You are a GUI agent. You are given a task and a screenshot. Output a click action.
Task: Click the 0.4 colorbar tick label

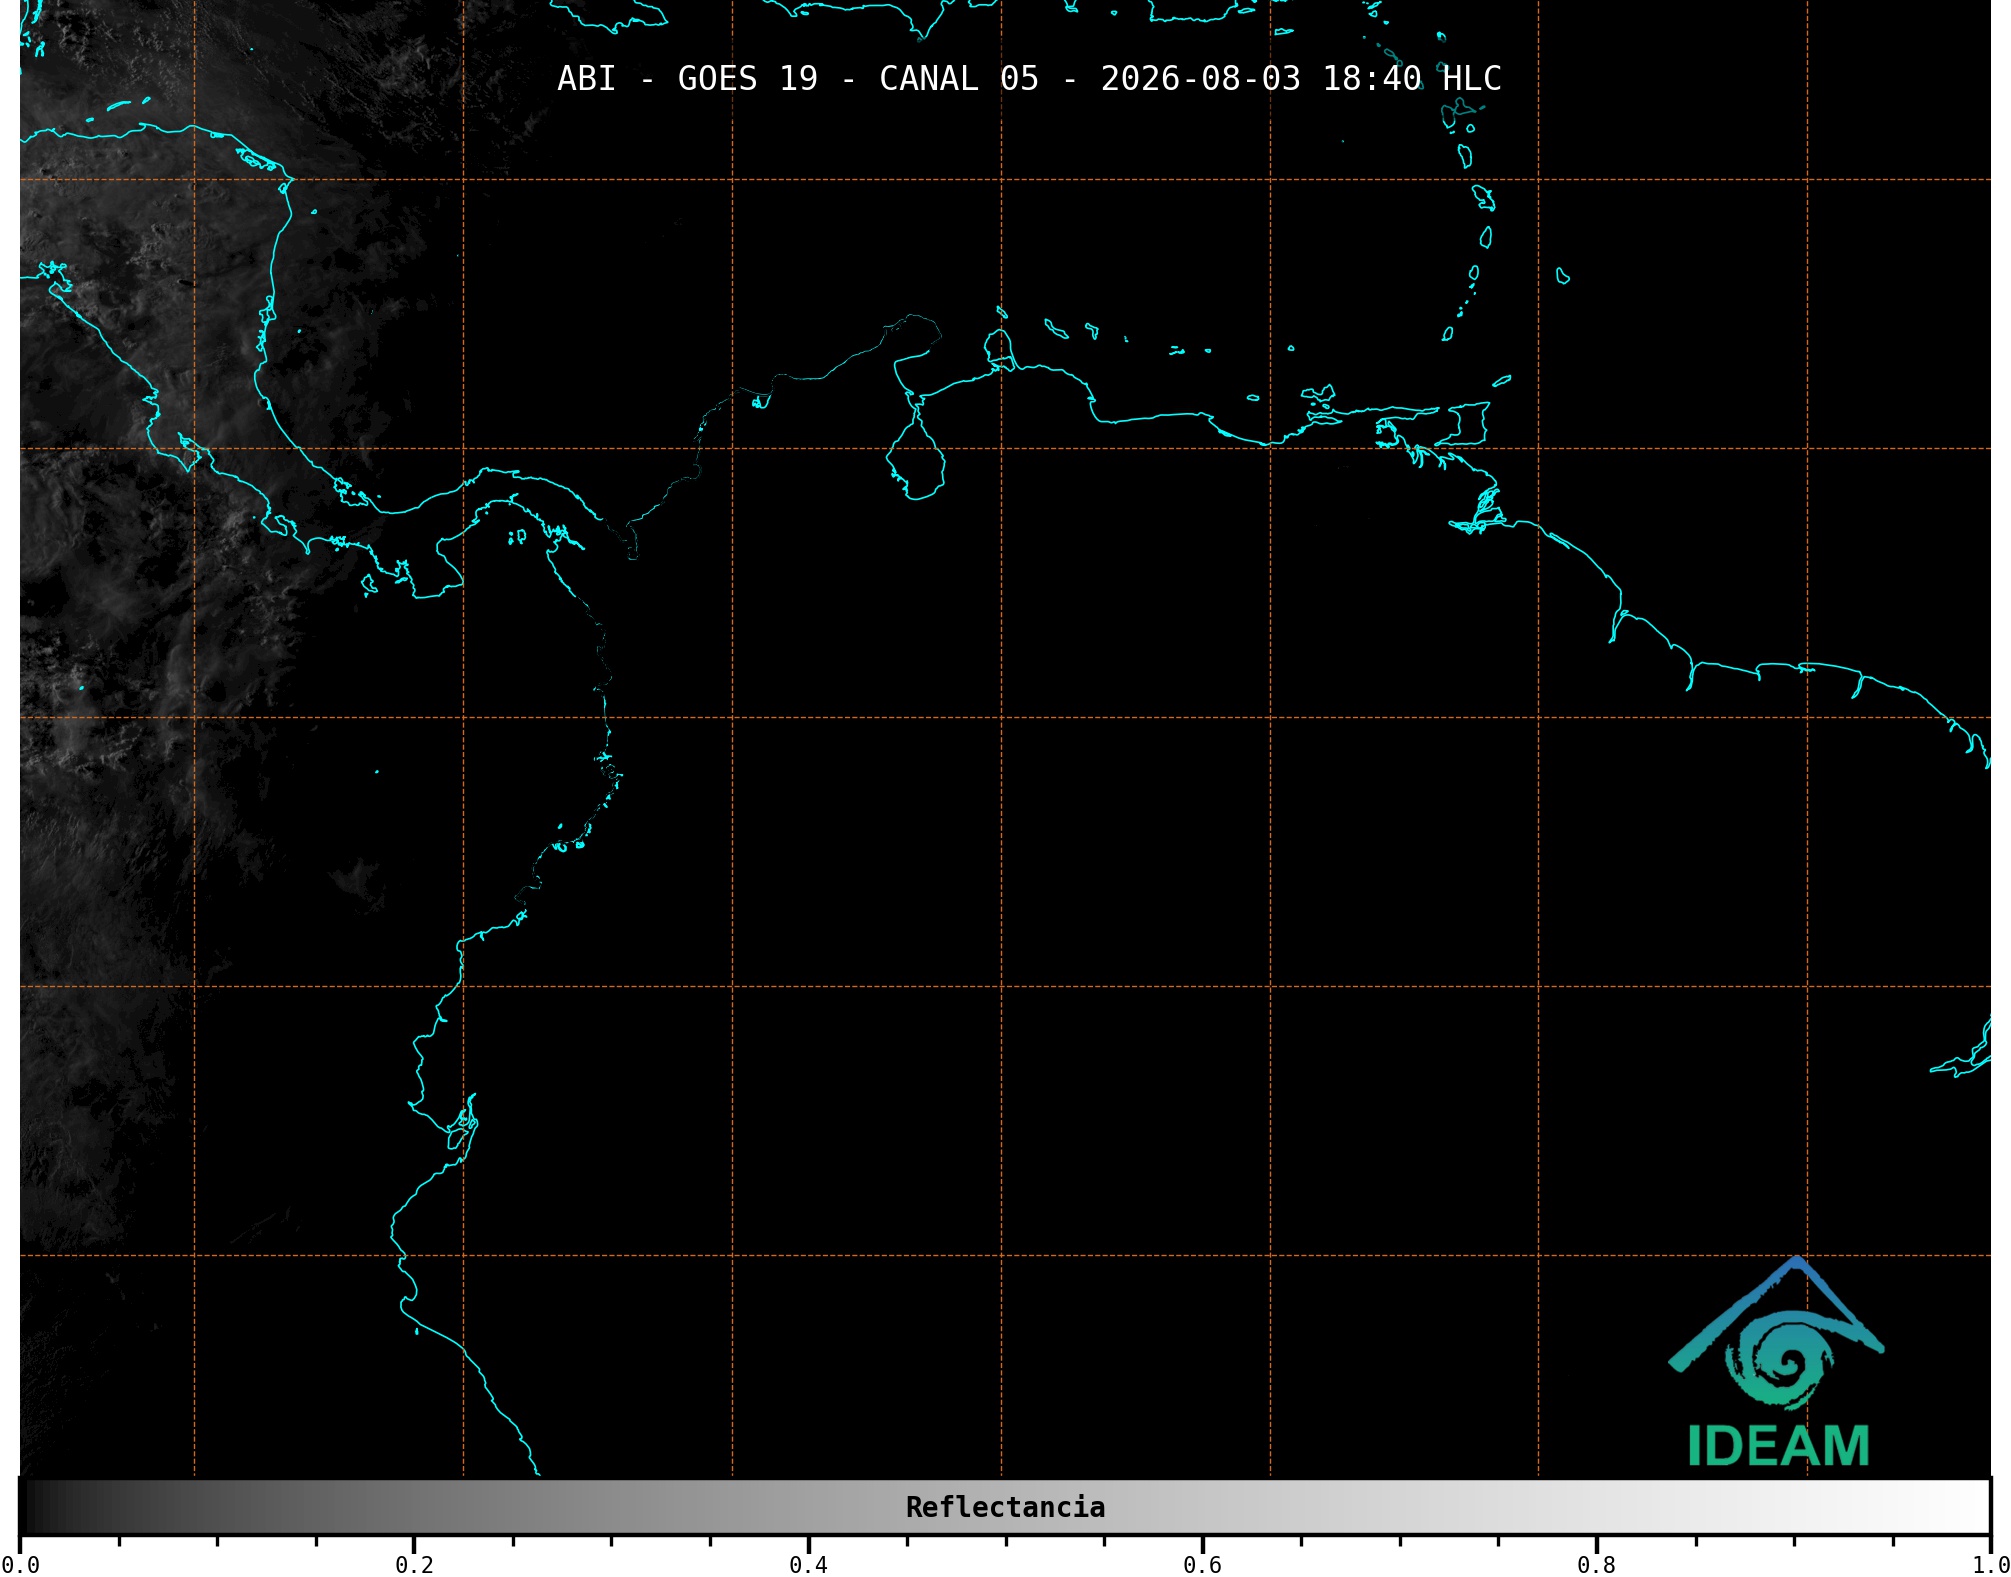pos(808,1565)
